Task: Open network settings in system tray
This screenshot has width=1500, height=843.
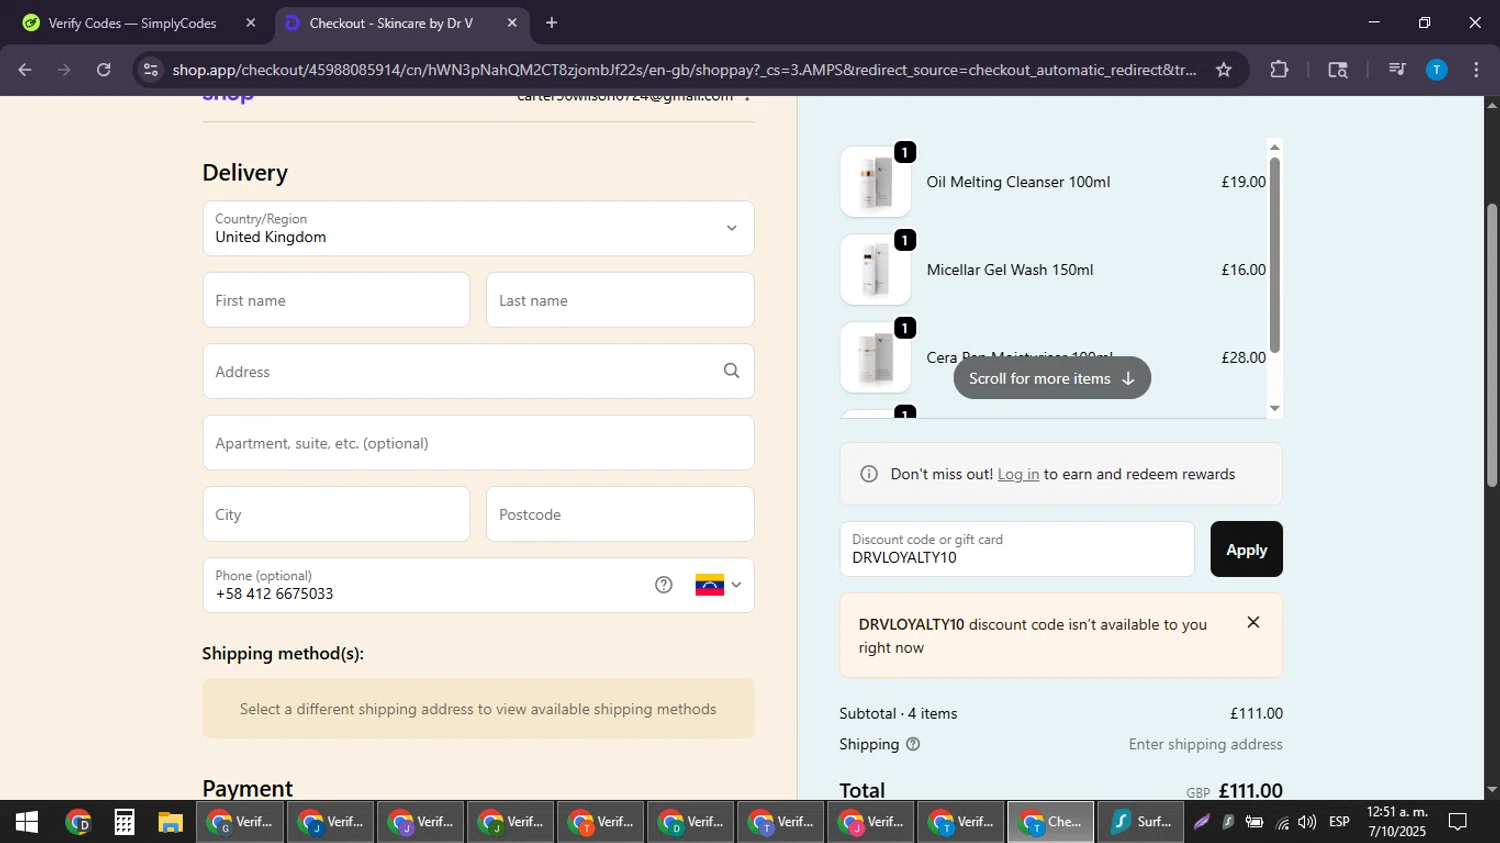Action: click(1282, 822)
